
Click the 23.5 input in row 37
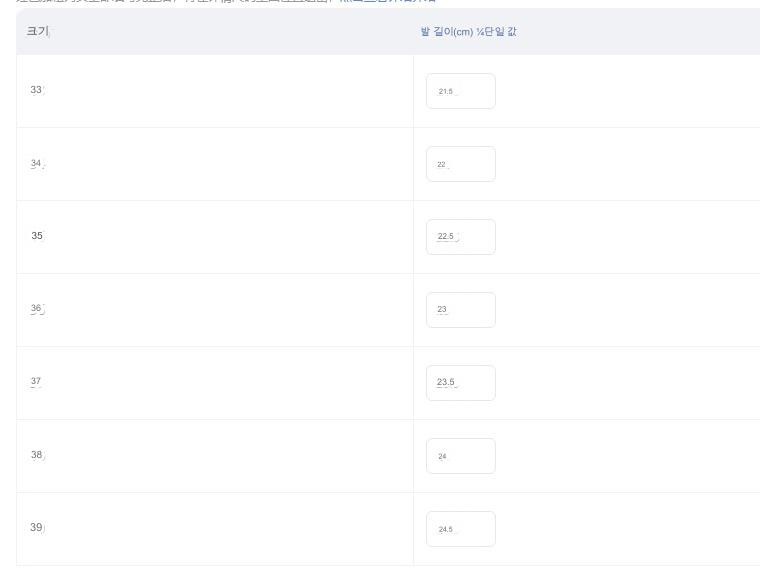[x=461, y=383]
